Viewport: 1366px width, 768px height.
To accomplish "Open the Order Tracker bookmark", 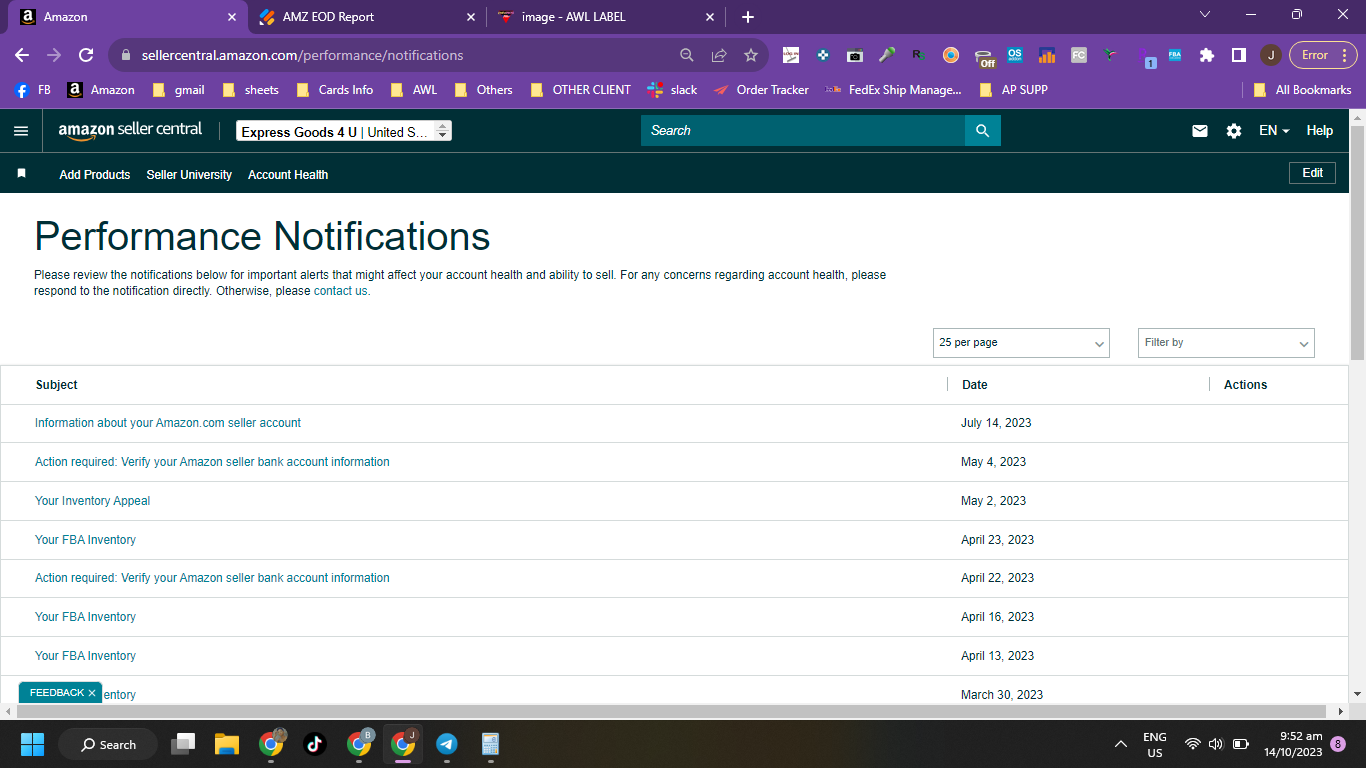I will click(x=761, y=90).
